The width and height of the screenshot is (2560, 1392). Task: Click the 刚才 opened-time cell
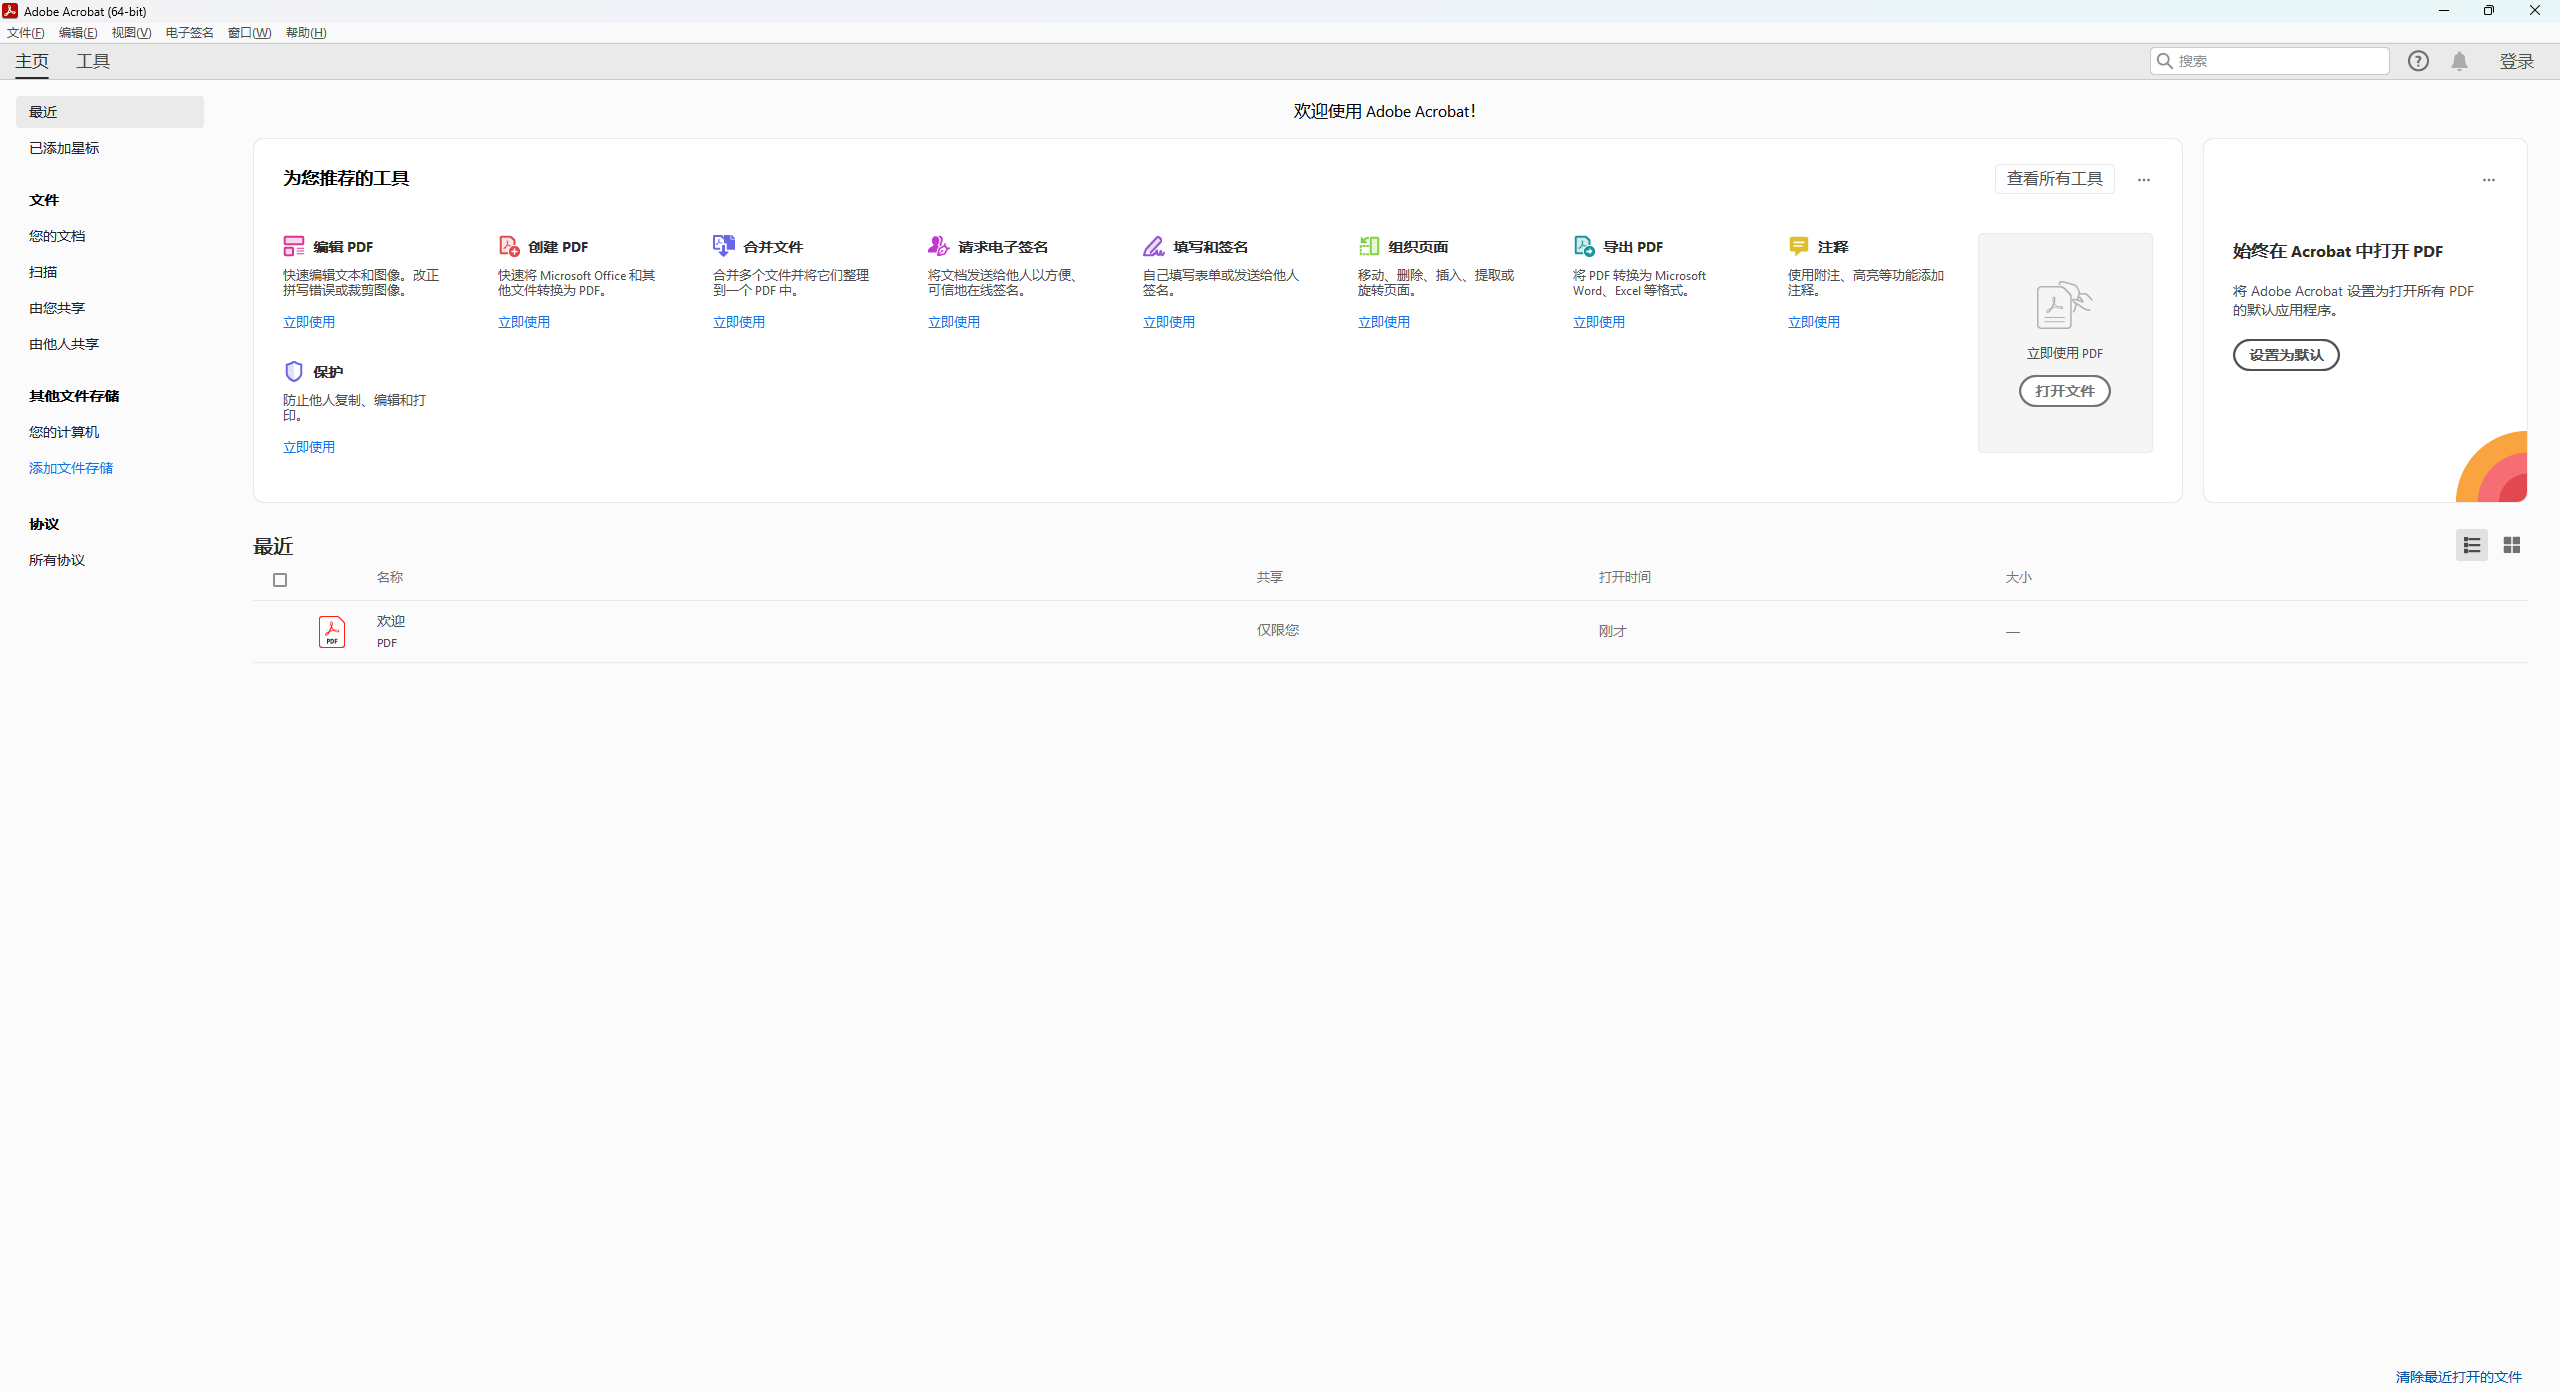pos(1613,631)
